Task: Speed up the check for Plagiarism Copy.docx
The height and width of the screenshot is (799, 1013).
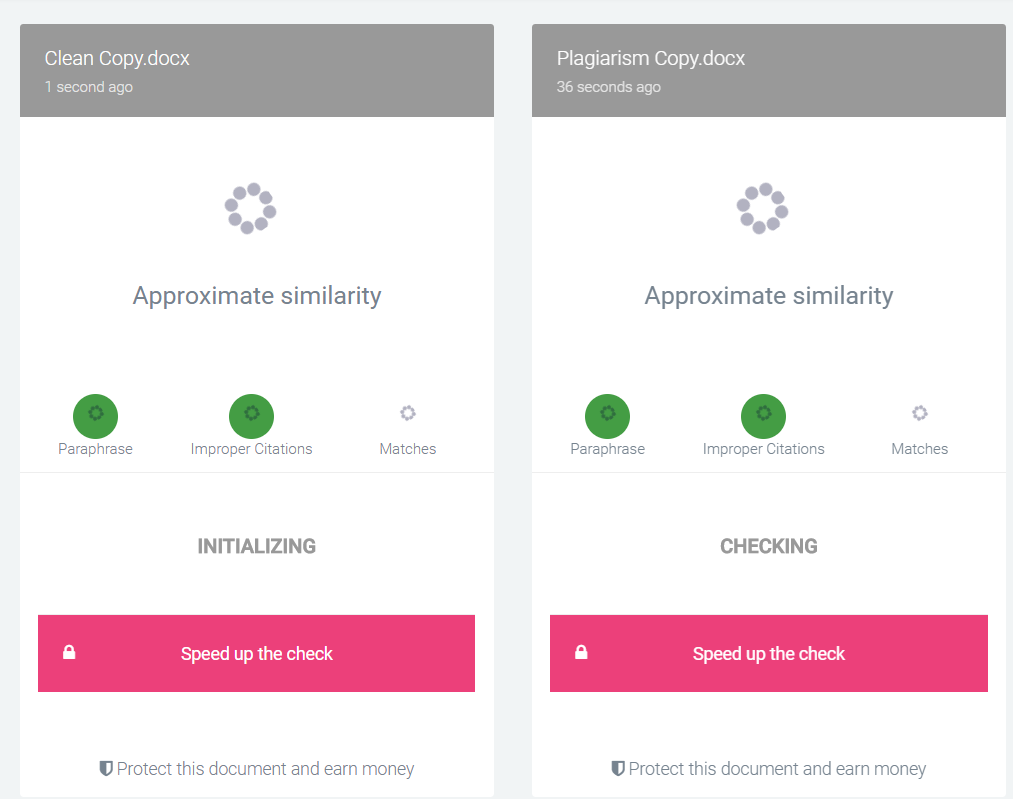Action: [x=769, y=653]
